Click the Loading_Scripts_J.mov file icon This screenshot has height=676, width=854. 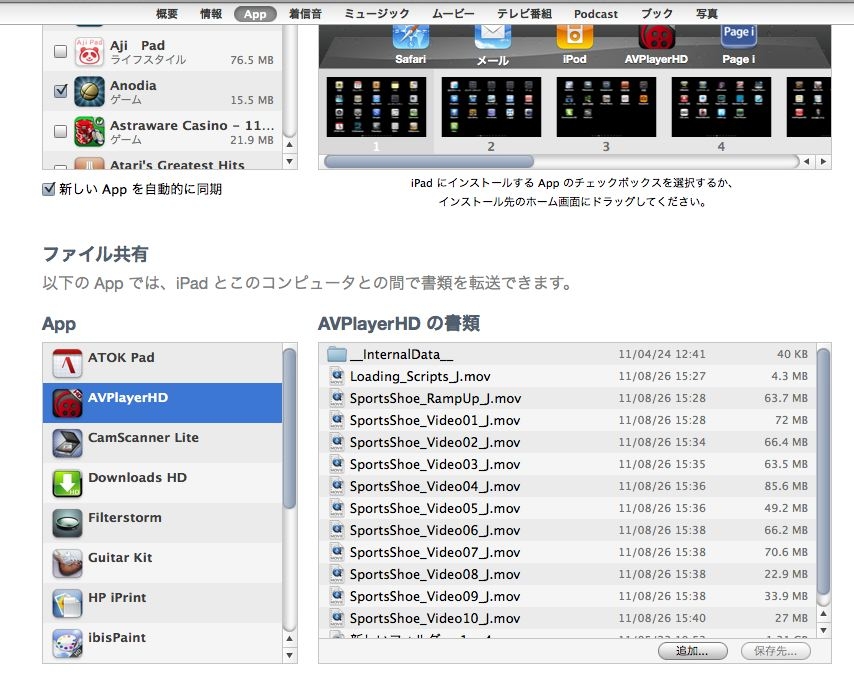tap(337, 376)
